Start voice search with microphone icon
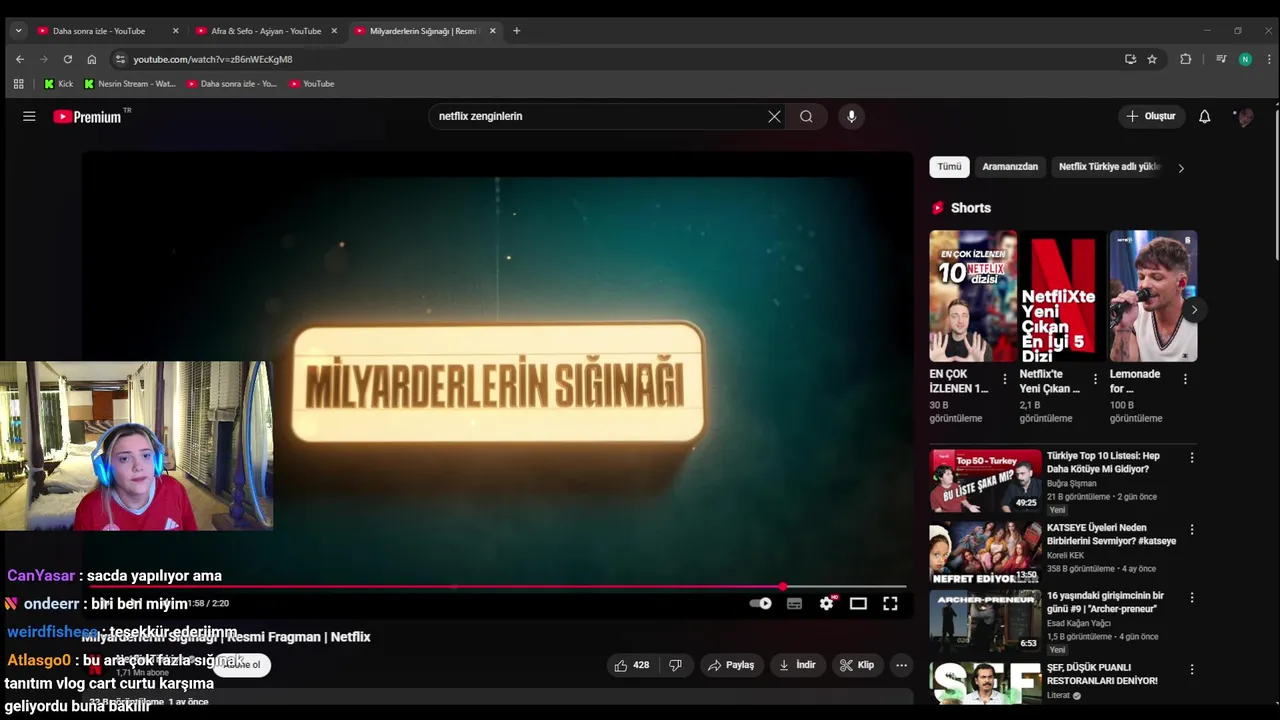Viewport: 1280px width, 720px height. 851,116
